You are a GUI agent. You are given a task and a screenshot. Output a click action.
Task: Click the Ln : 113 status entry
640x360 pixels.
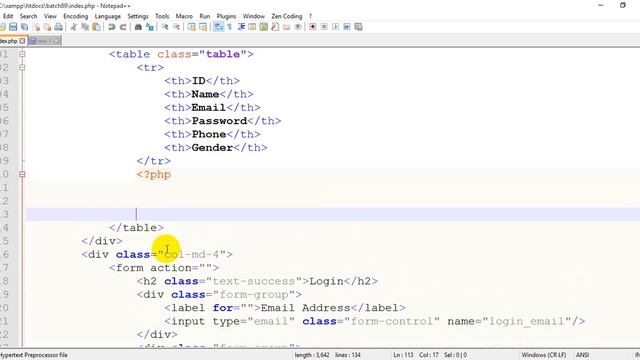point(403,355)
